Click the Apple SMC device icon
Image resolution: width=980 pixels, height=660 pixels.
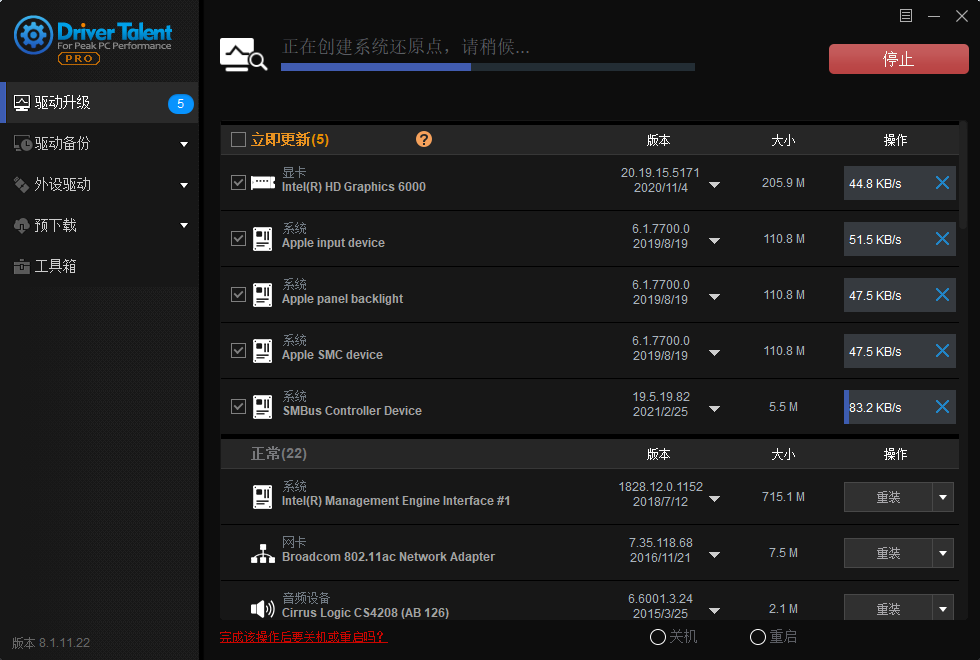coord(262,351)
